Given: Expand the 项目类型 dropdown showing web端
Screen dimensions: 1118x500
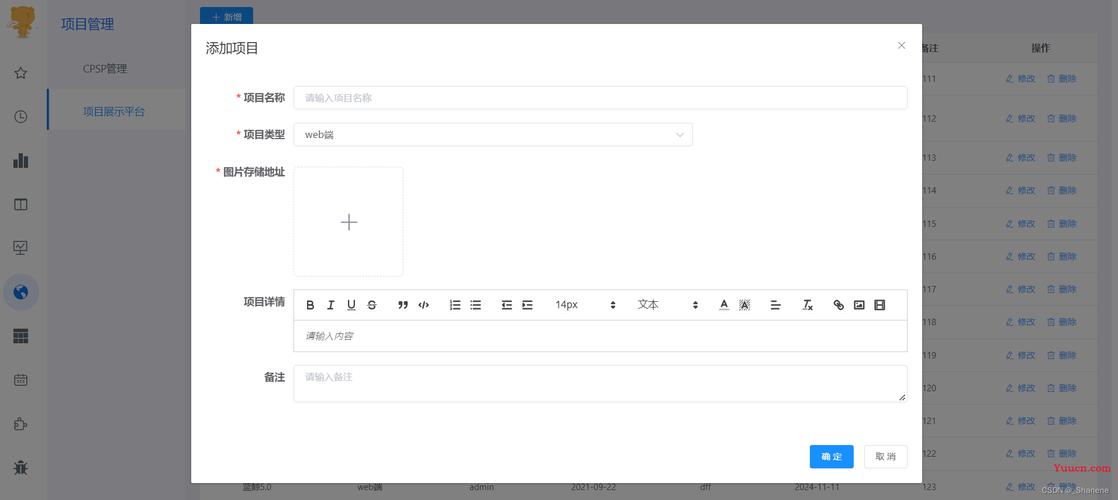Looking at the screenshot, I should click(492, 135).
